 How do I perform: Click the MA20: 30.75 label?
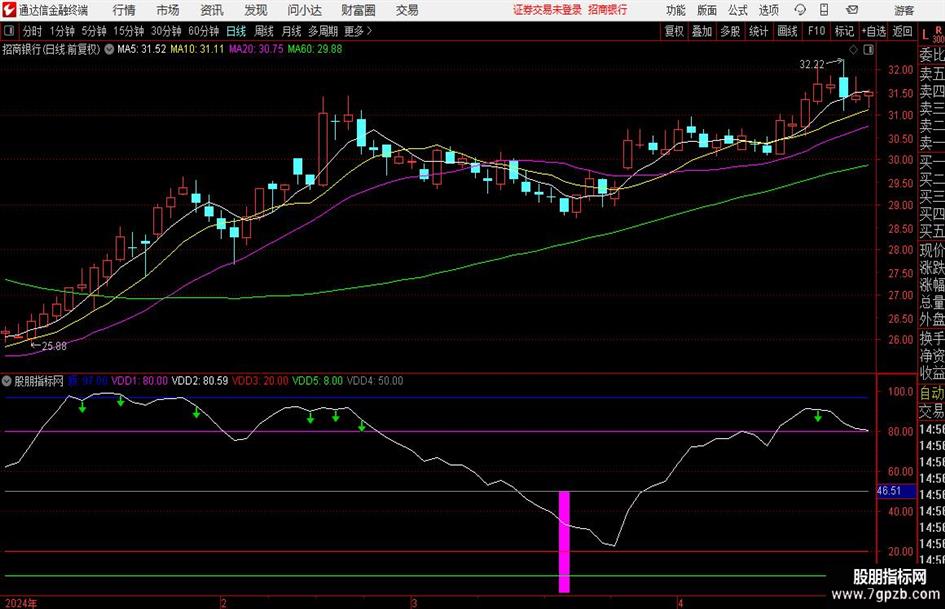256,49
